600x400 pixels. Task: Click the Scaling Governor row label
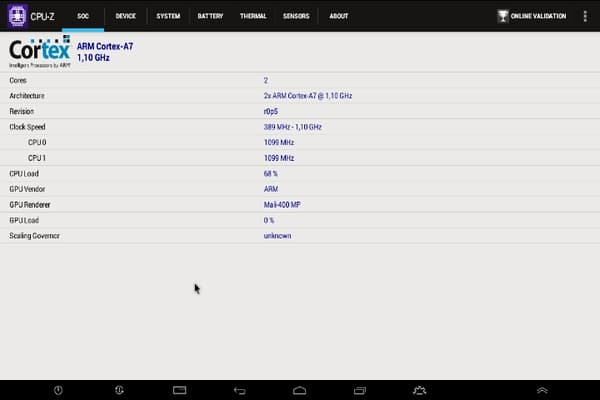34,236
